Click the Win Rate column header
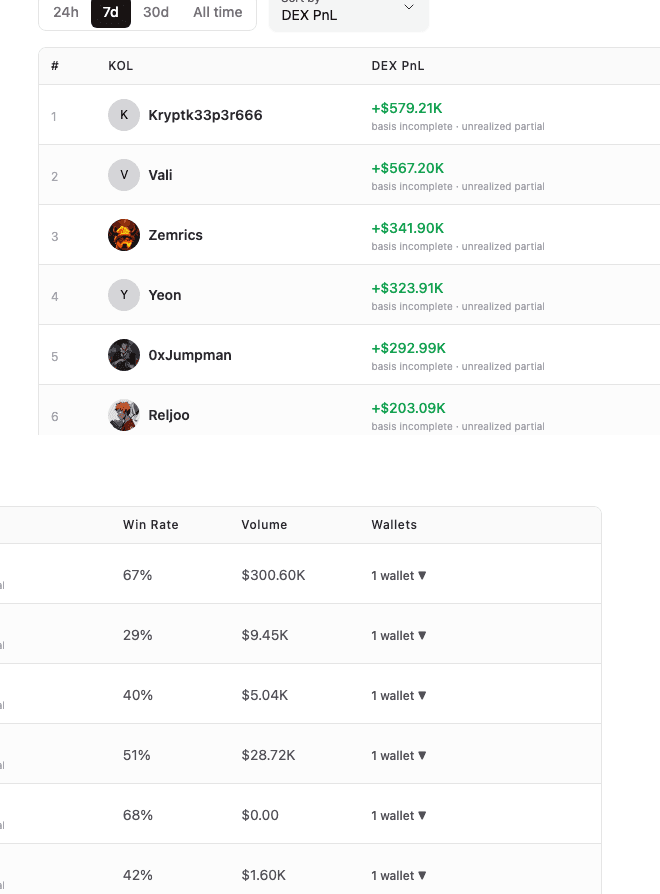The image size is (660, 894). tap(150, 525)
